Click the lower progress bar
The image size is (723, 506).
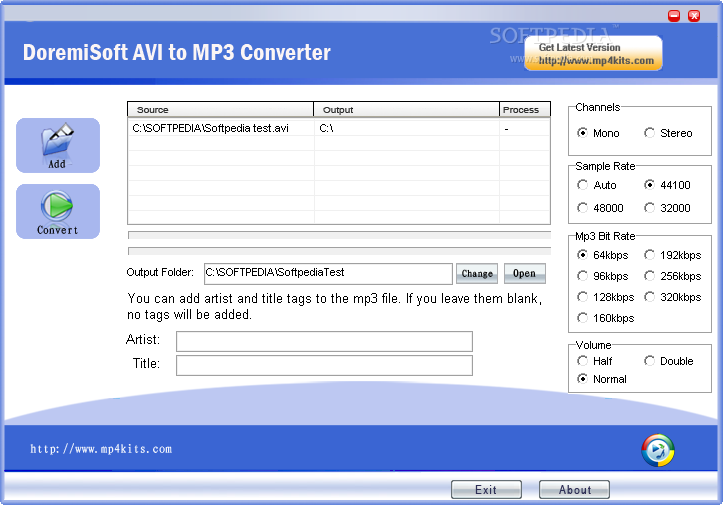(x=339, y=251)
